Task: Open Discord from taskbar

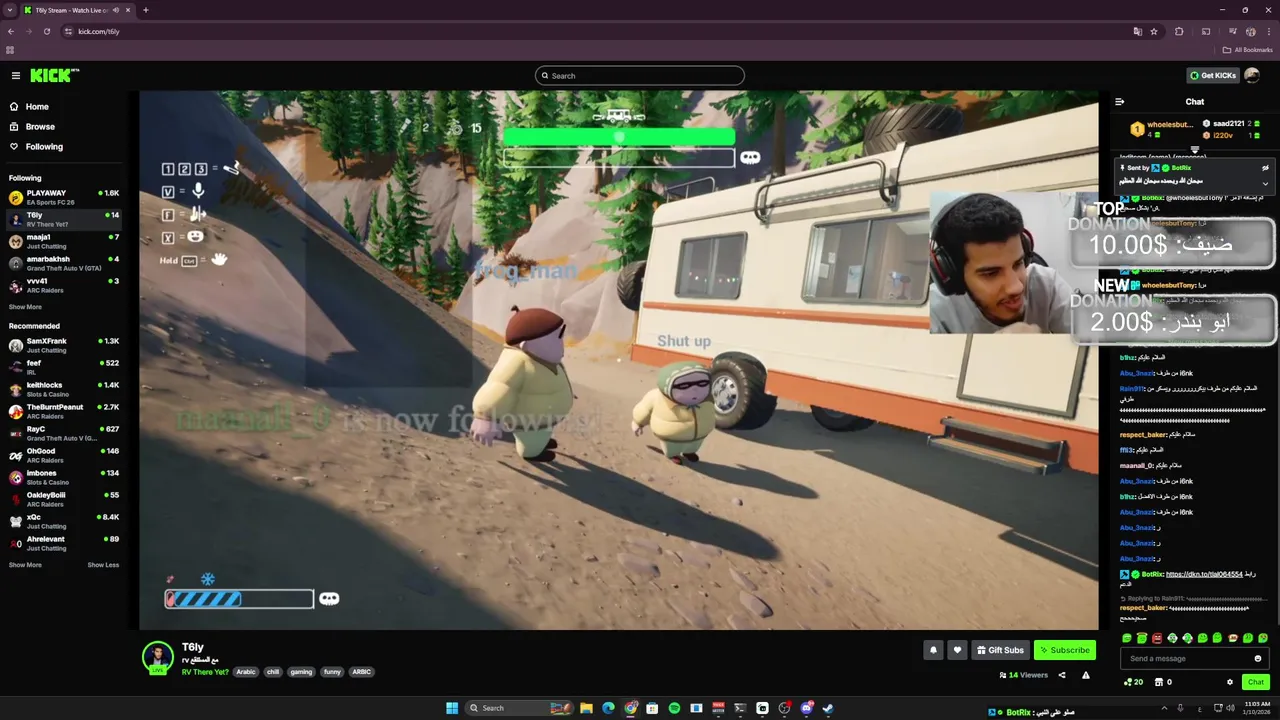Action: [806, 708]
